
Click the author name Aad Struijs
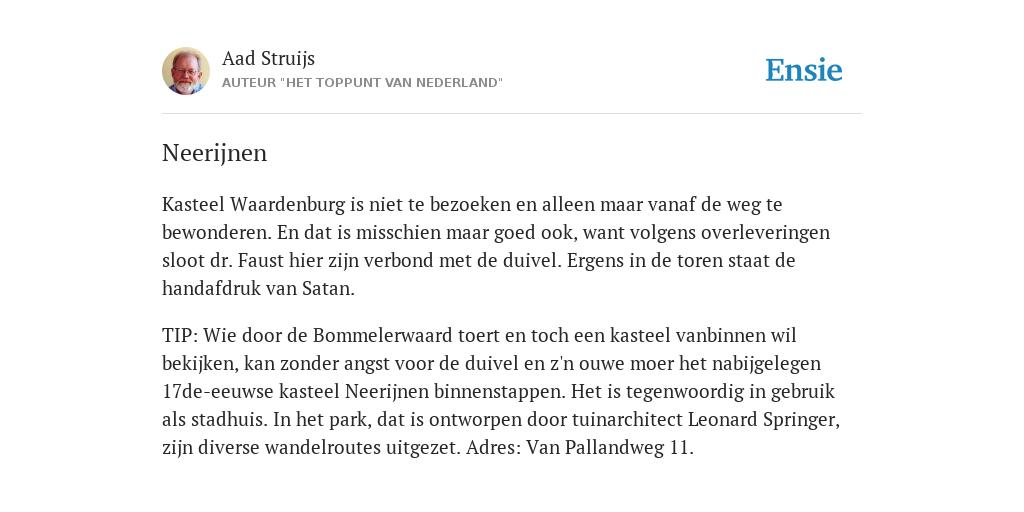pos(268,58)
